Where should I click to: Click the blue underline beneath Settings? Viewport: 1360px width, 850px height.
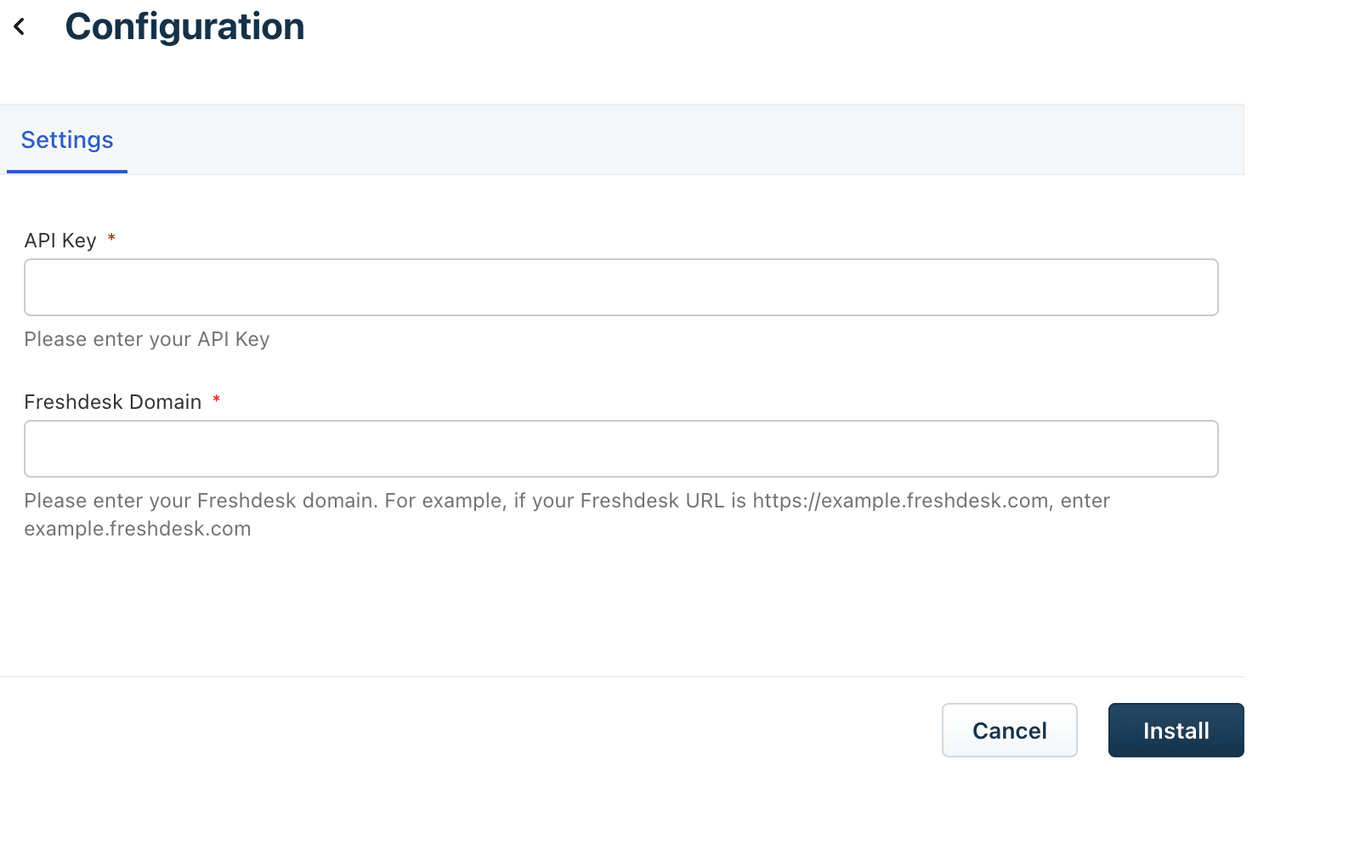point(66,172)
